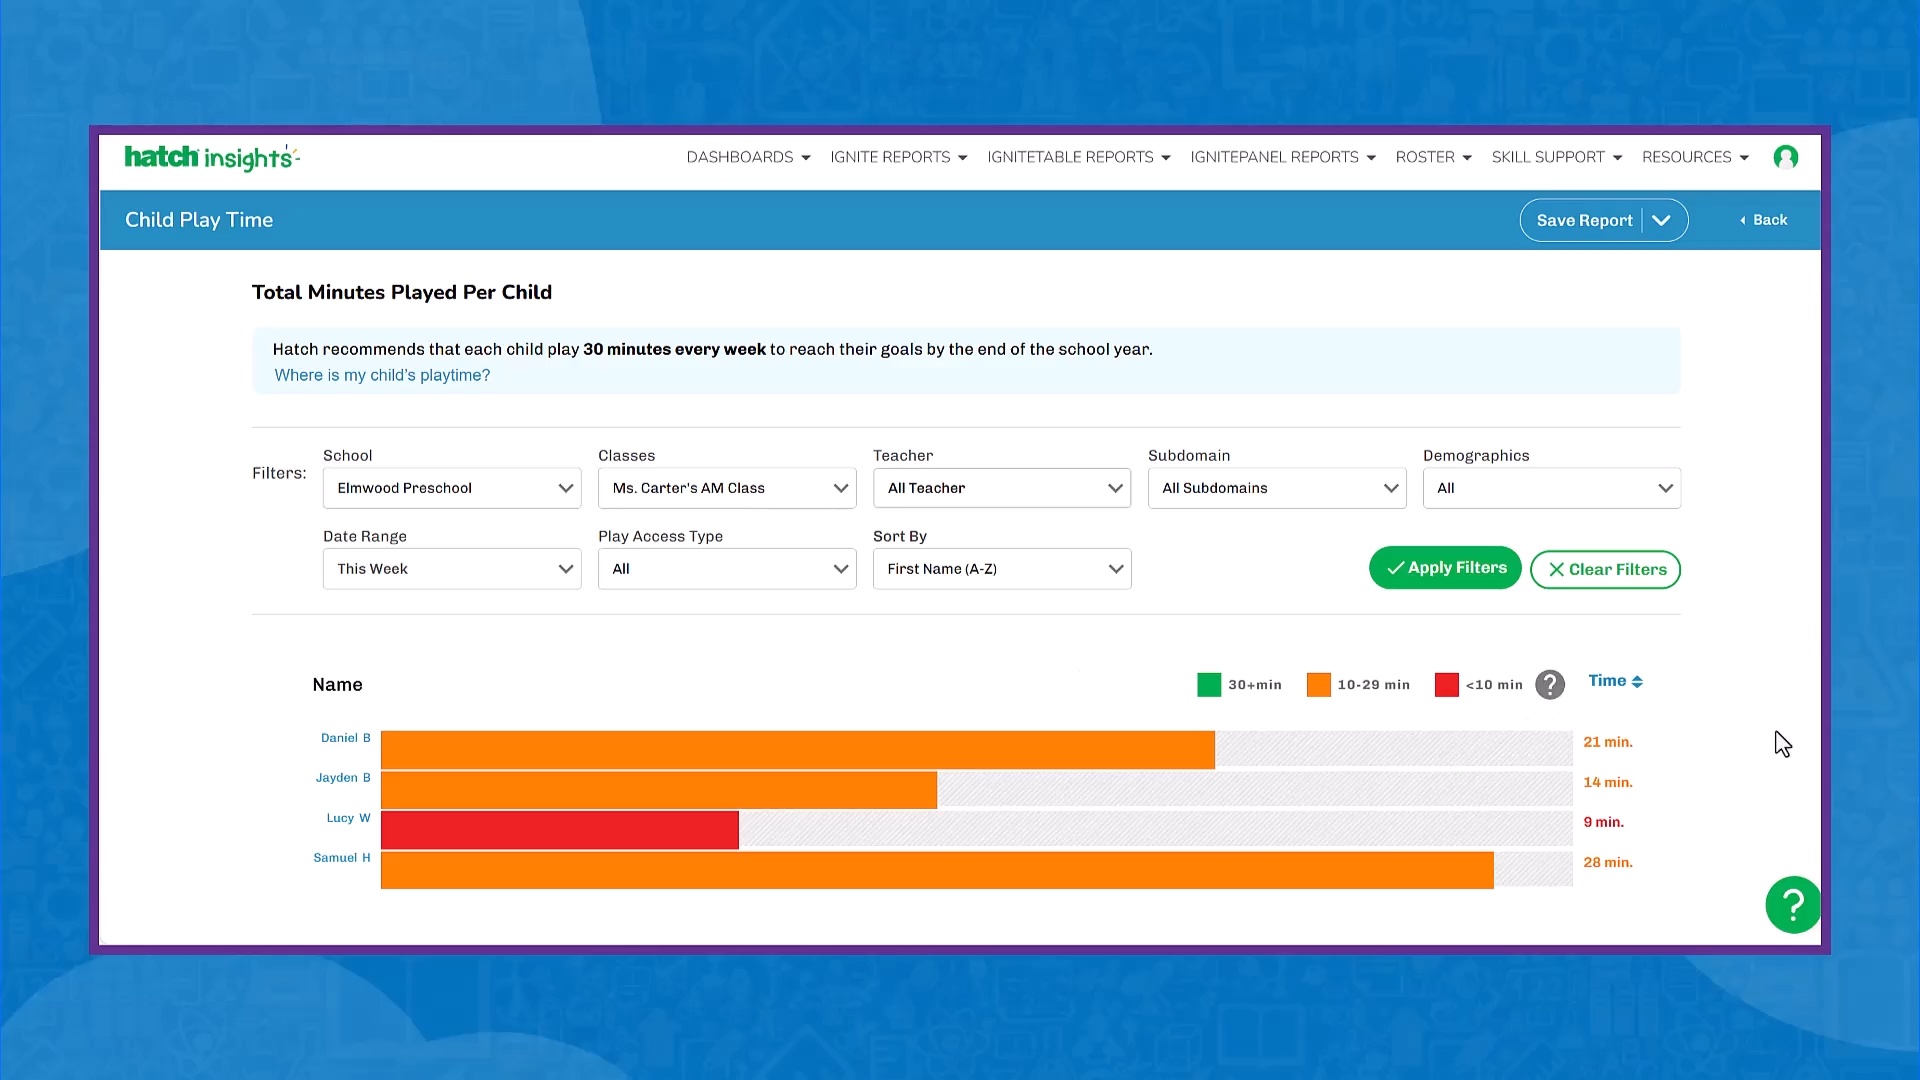Expand the Teacher dropdown
Image resolution: width=1920 pixels, height=1080 pixels.
click(x=1002, y=488)
